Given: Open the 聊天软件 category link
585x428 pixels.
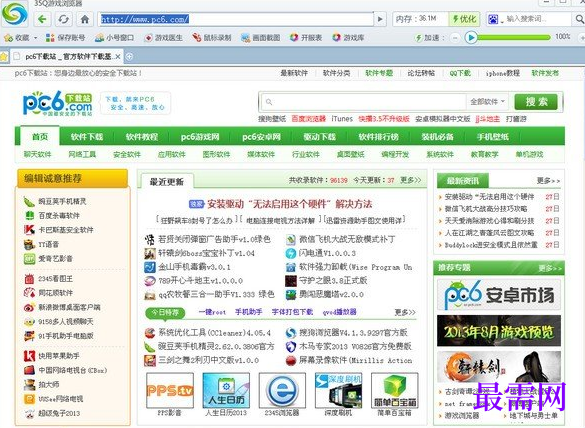Looking at the screenshot, I should pos(37,154).
